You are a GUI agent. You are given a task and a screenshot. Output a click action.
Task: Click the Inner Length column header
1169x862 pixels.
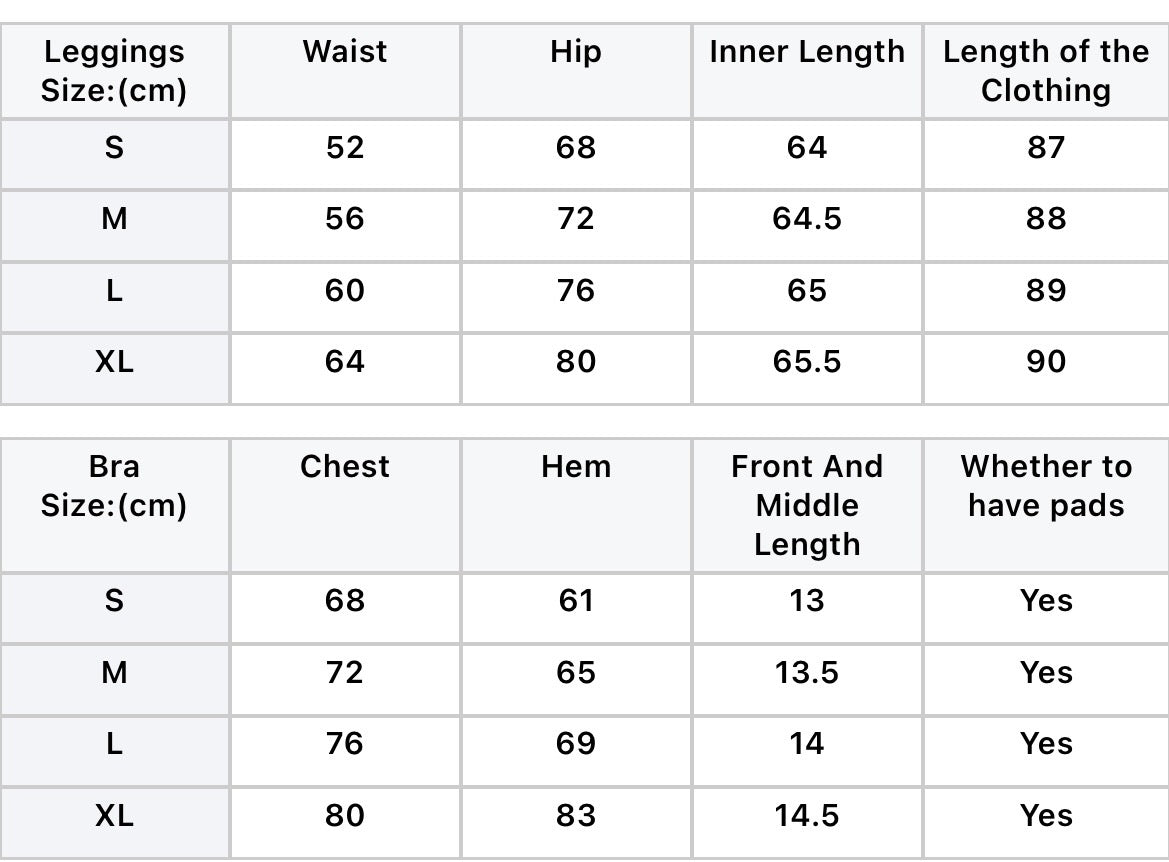point(807,52)
